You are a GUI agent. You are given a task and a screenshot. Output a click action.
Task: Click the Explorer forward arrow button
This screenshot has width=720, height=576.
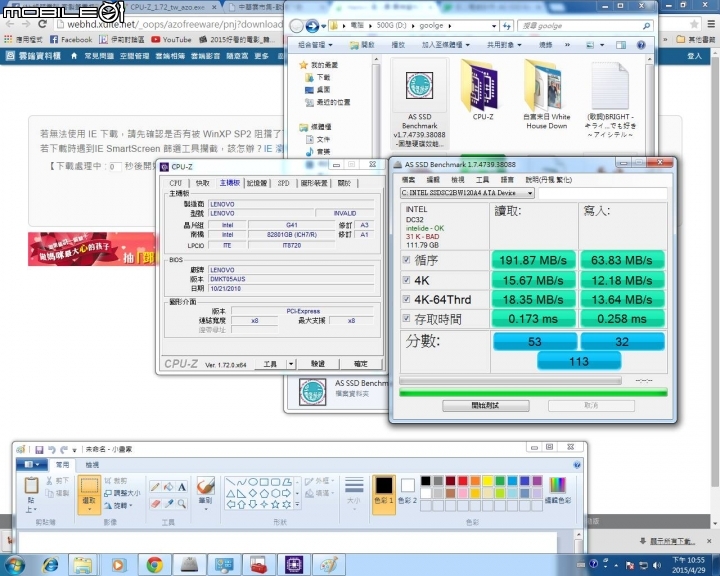312,26
